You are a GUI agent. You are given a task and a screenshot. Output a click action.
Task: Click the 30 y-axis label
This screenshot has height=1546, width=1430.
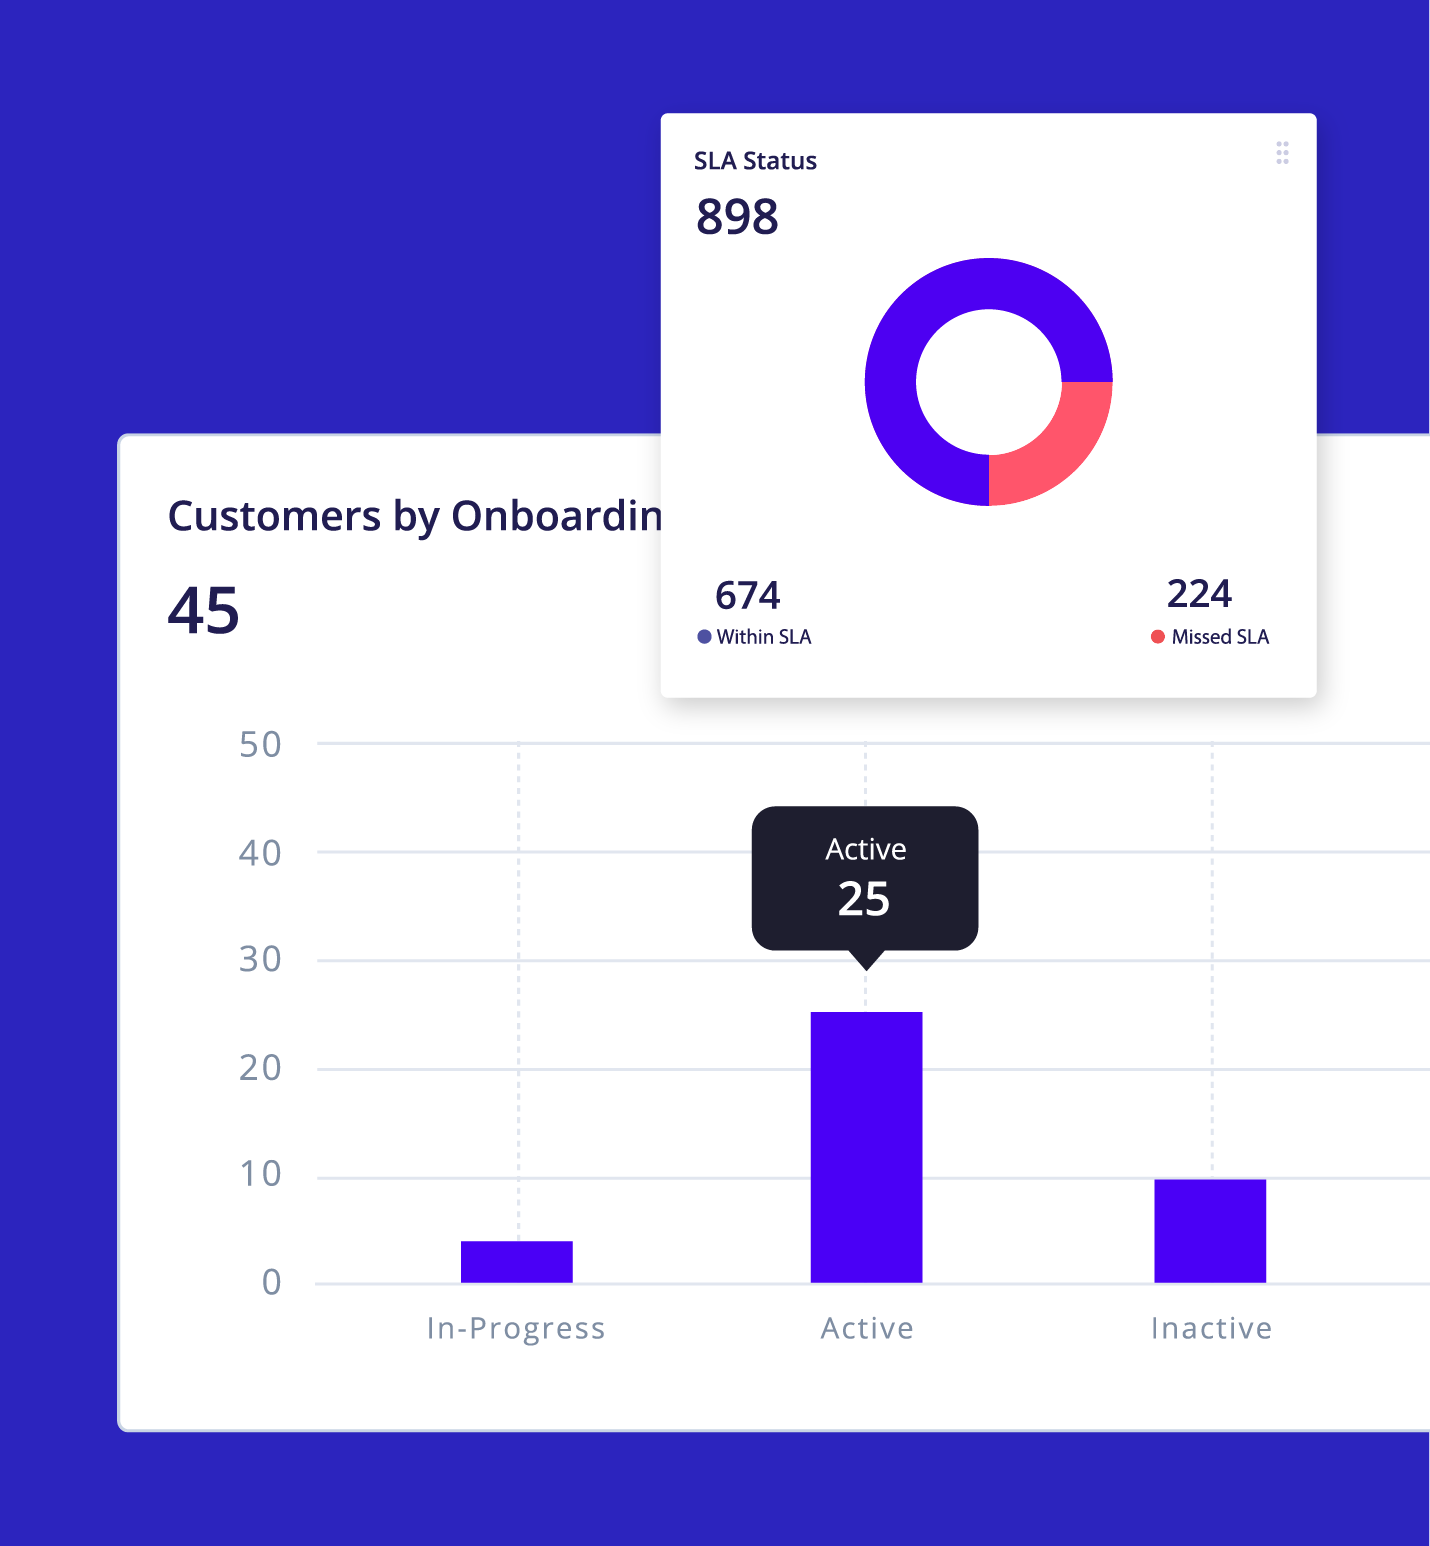260,960
